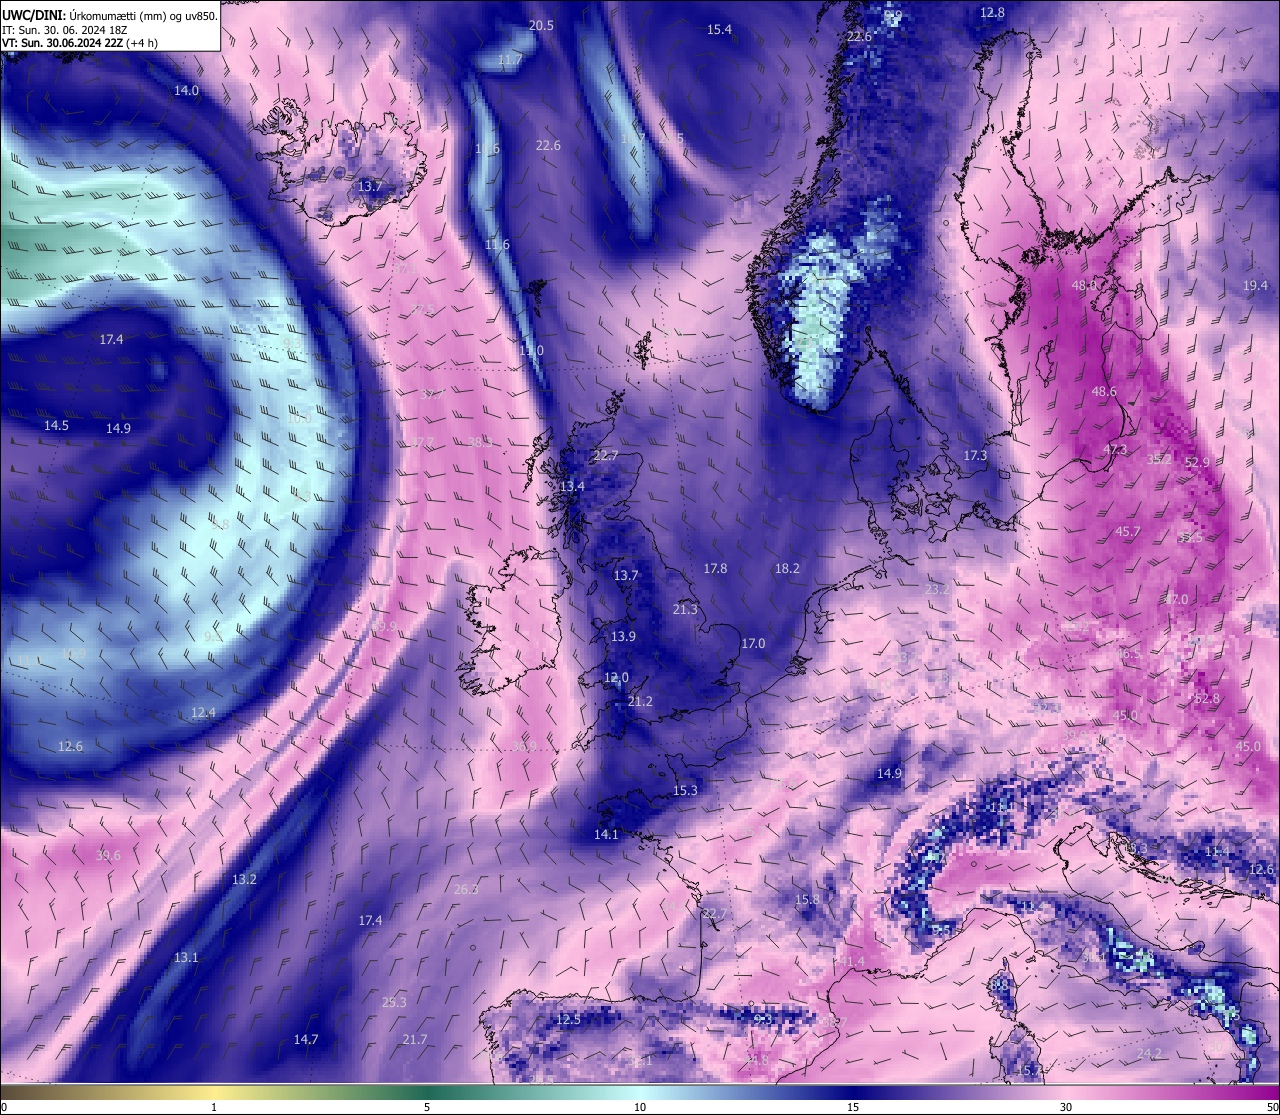Click the 5 tick on the color scale
This screenshot has height=1115, width=1280.
pos(427,1106)
